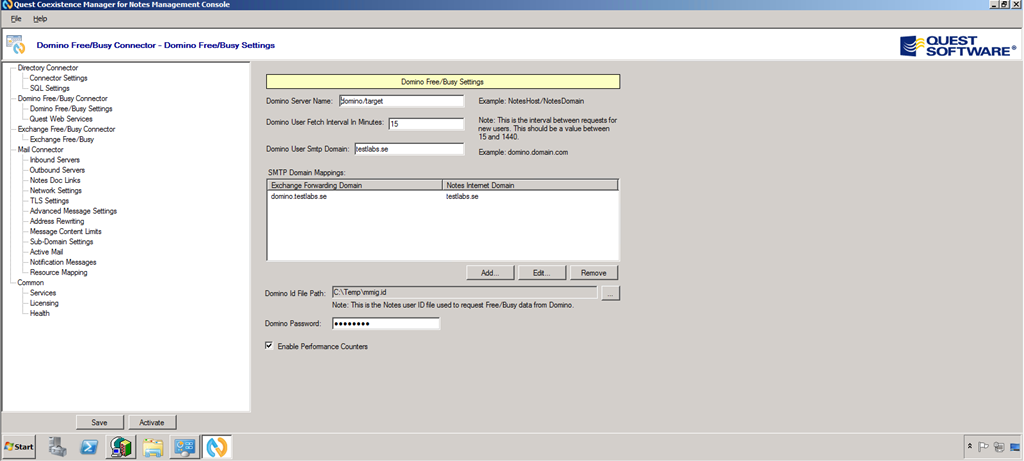Screen dimensions: 1024x461
Task: Click the Quest Software logo
Action: coord(958,46)
